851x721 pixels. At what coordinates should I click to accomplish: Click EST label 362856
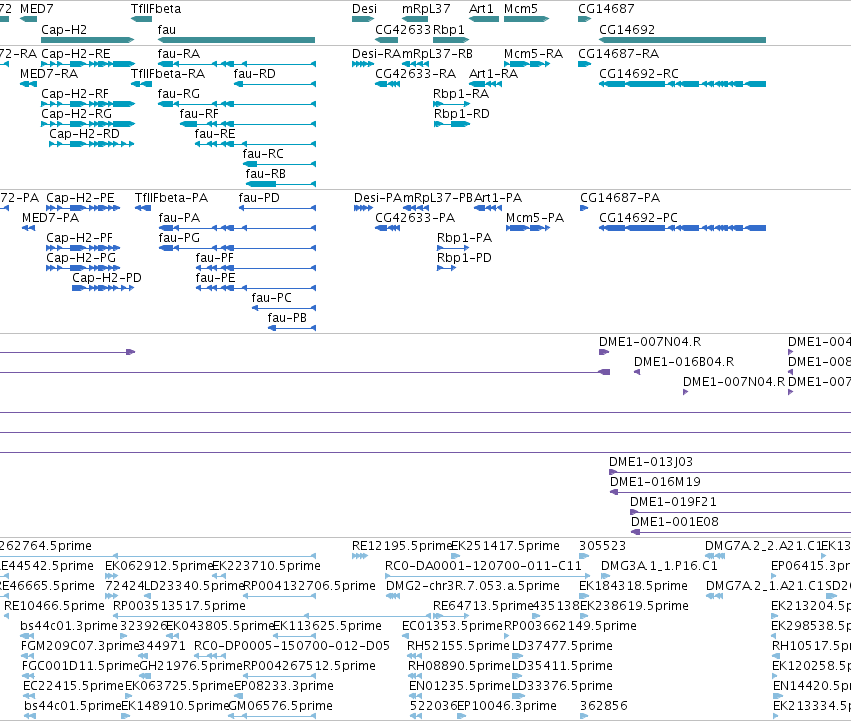604,706
